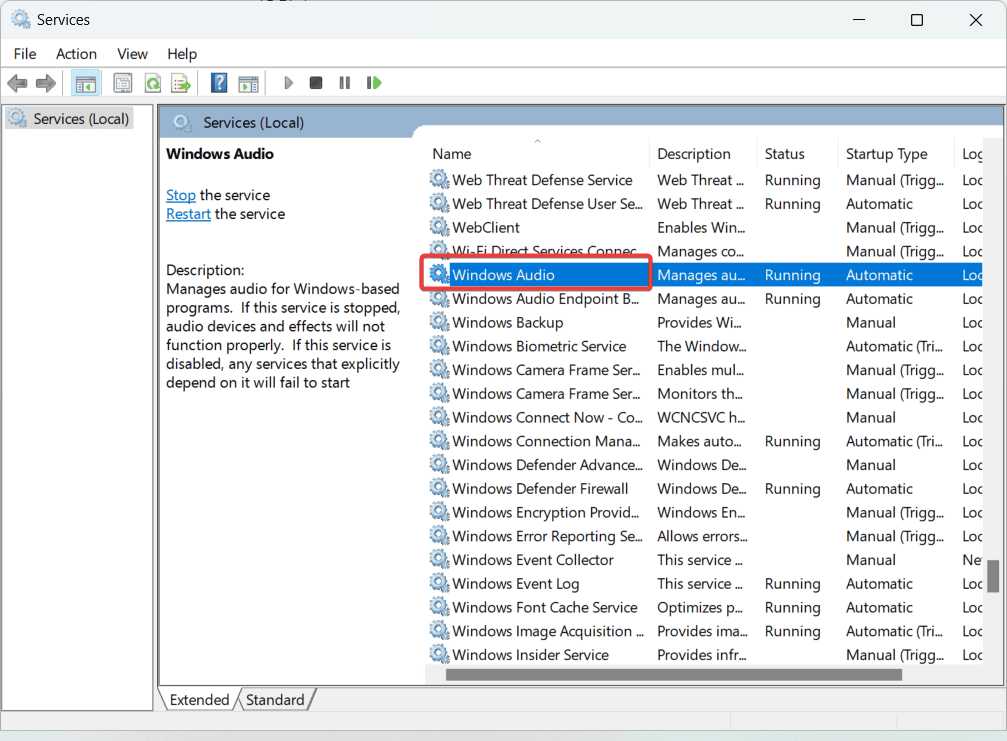The width and height of the screenshot is (1007, 741).
Task: Click gear icon of Windows Biometric Service
Action: pos(440,345)
